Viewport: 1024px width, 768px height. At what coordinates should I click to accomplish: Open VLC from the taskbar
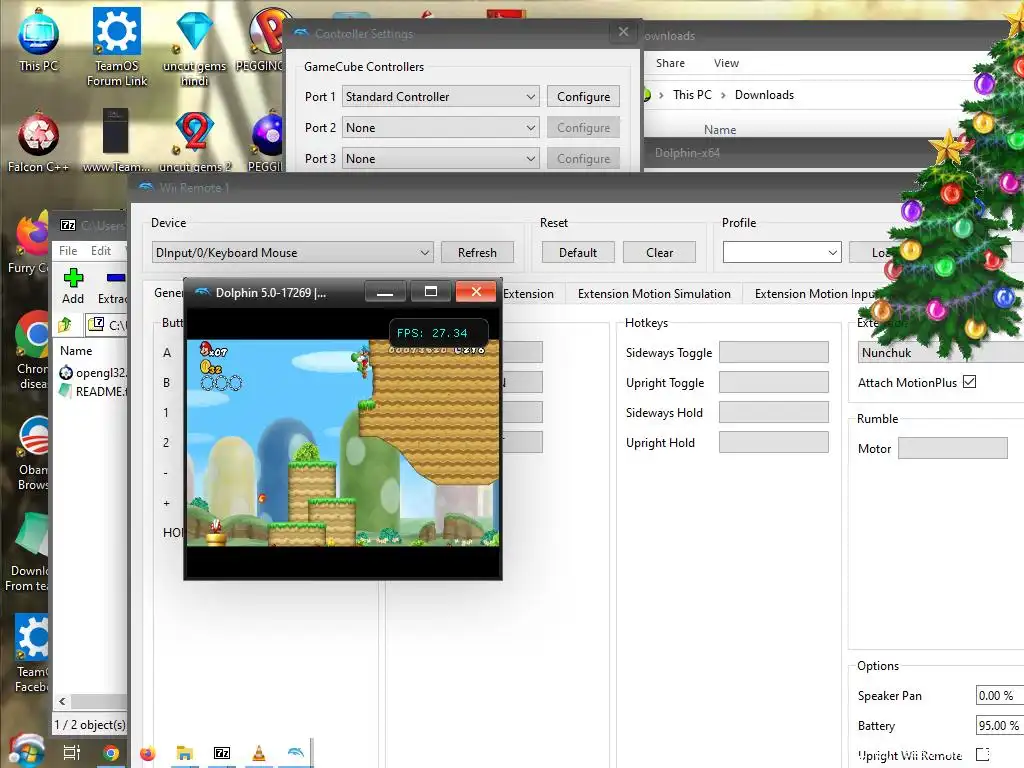tap(259, 753)
